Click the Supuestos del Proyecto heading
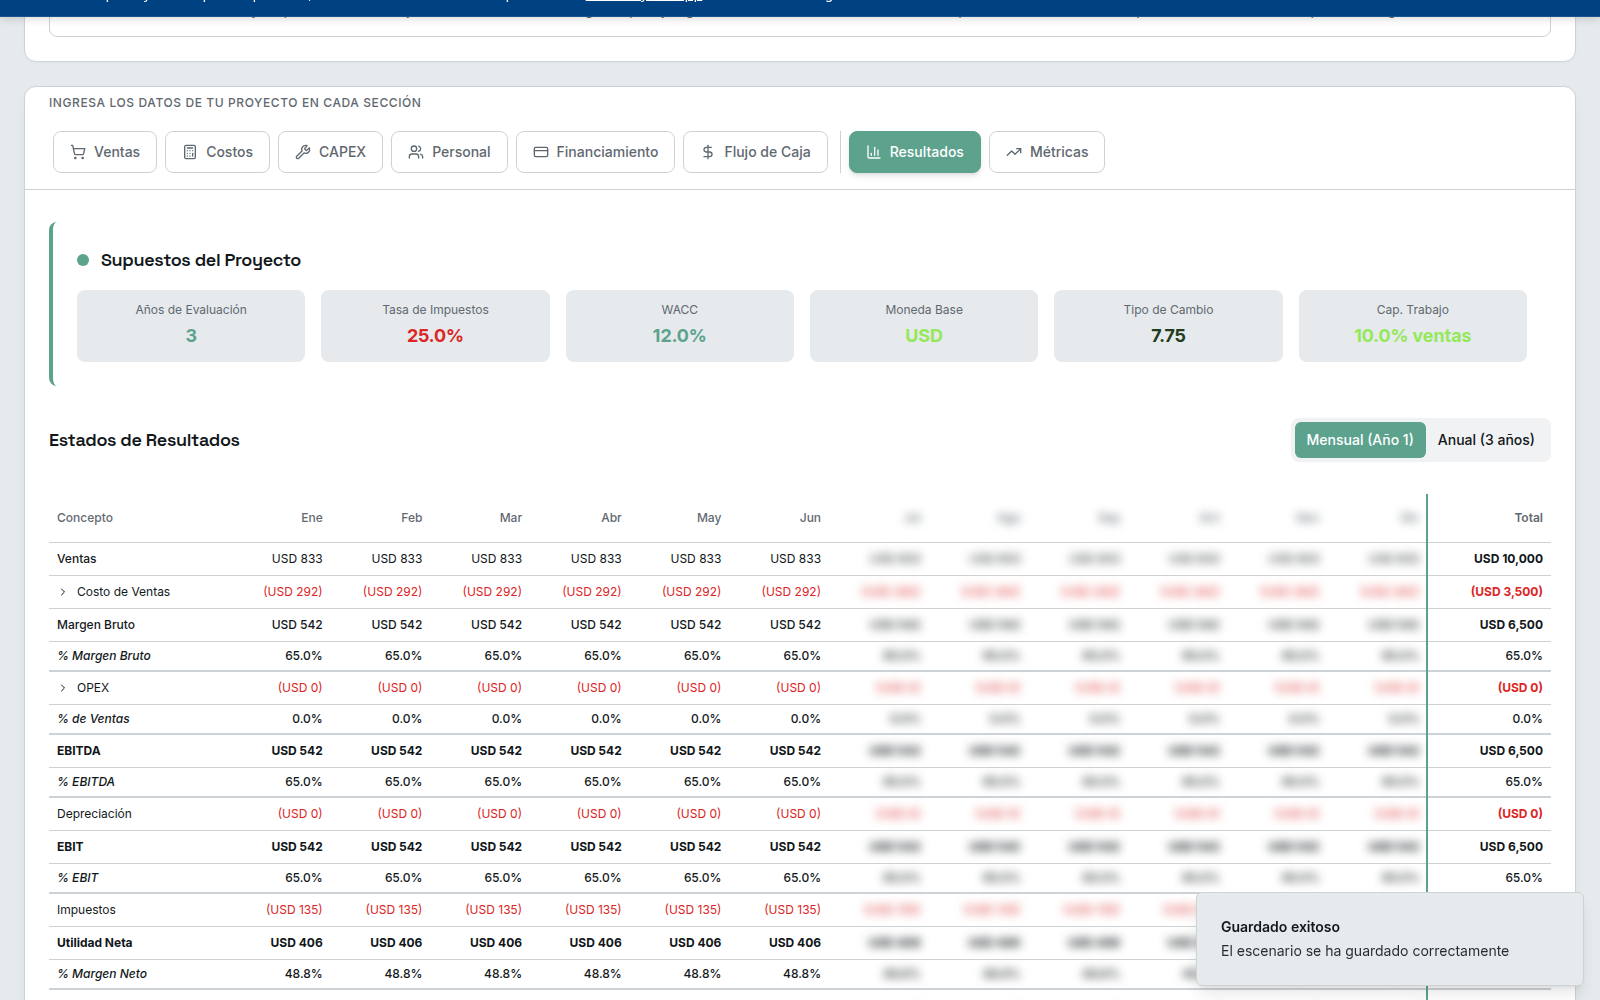Image resolution: width=1600 pixels, height=1000 pixels. [201, 260]
